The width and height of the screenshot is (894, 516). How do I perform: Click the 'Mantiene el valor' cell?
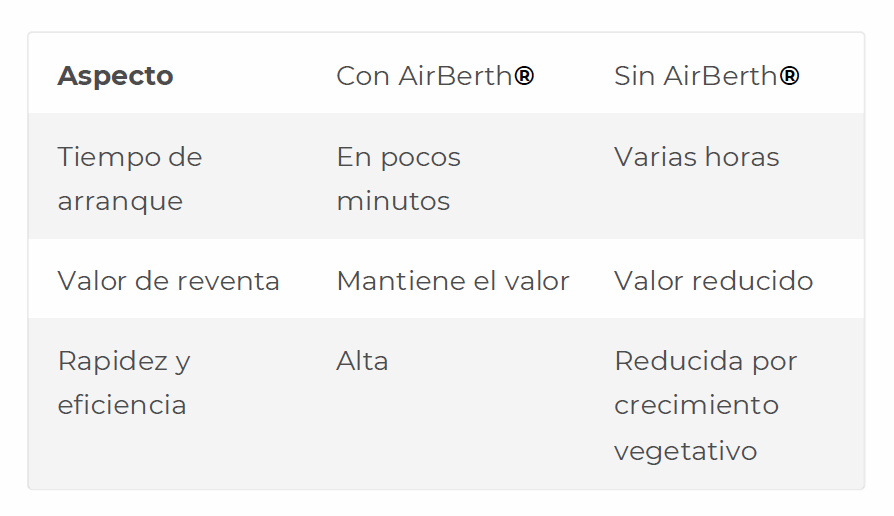point(453,281)
